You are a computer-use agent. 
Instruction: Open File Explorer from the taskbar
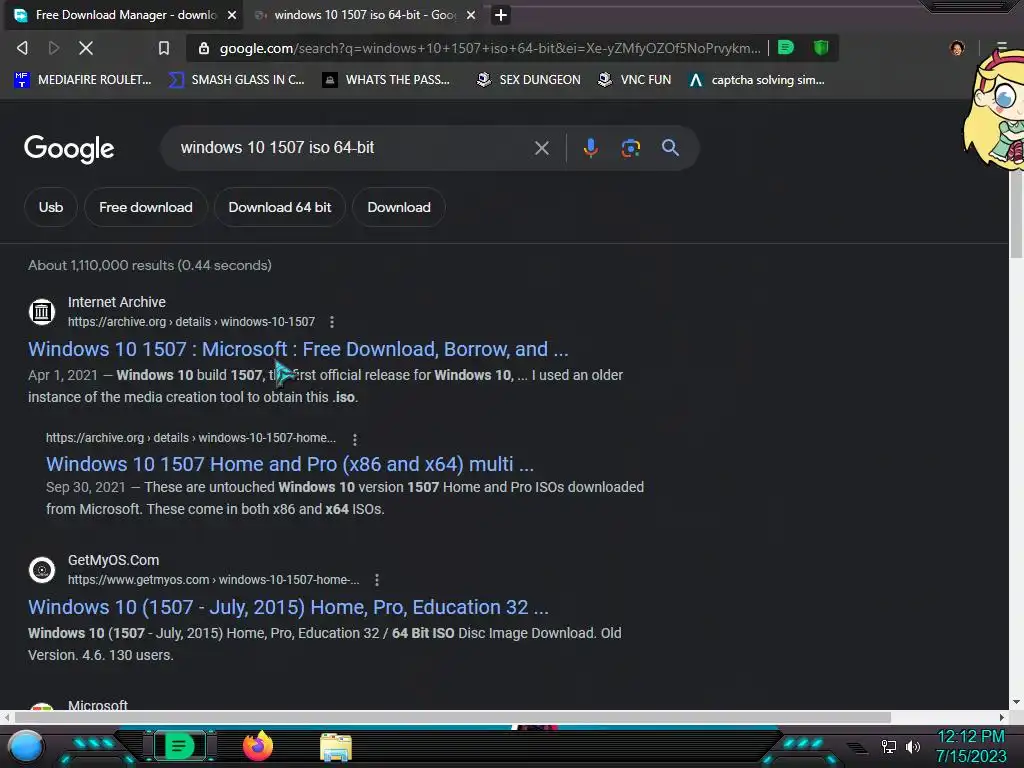tap(336, 748)
